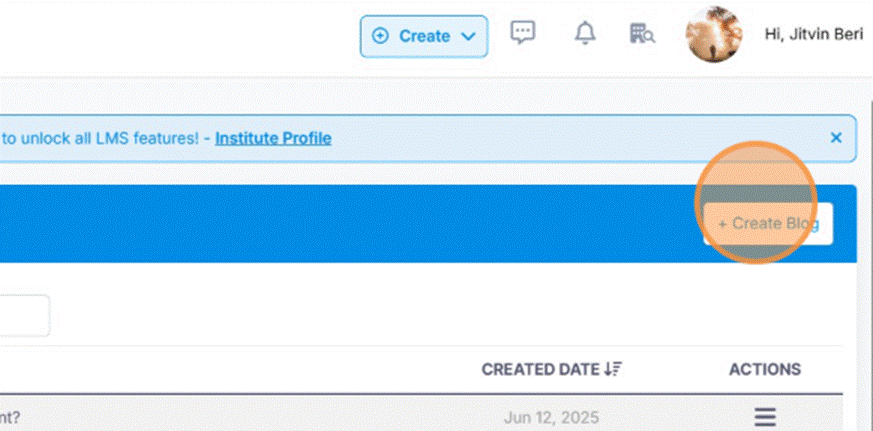Click the ACTIONS column header
This screenshot has height=431, width=873.
pyautogui.click(x=765, y=369)
